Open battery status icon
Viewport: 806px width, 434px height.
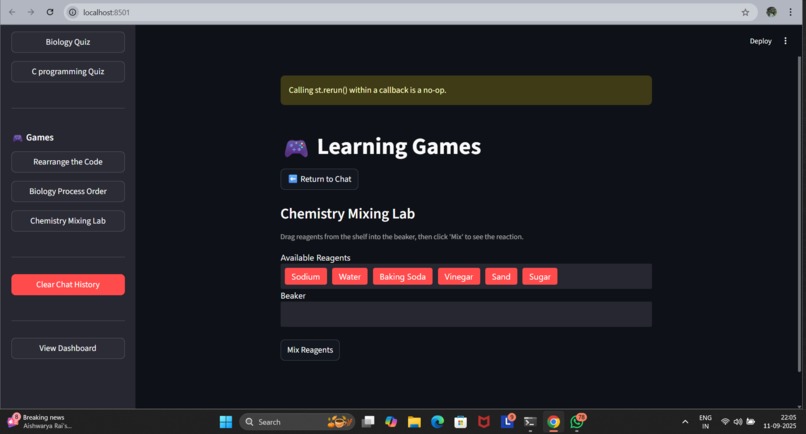(x=750, y=422)
